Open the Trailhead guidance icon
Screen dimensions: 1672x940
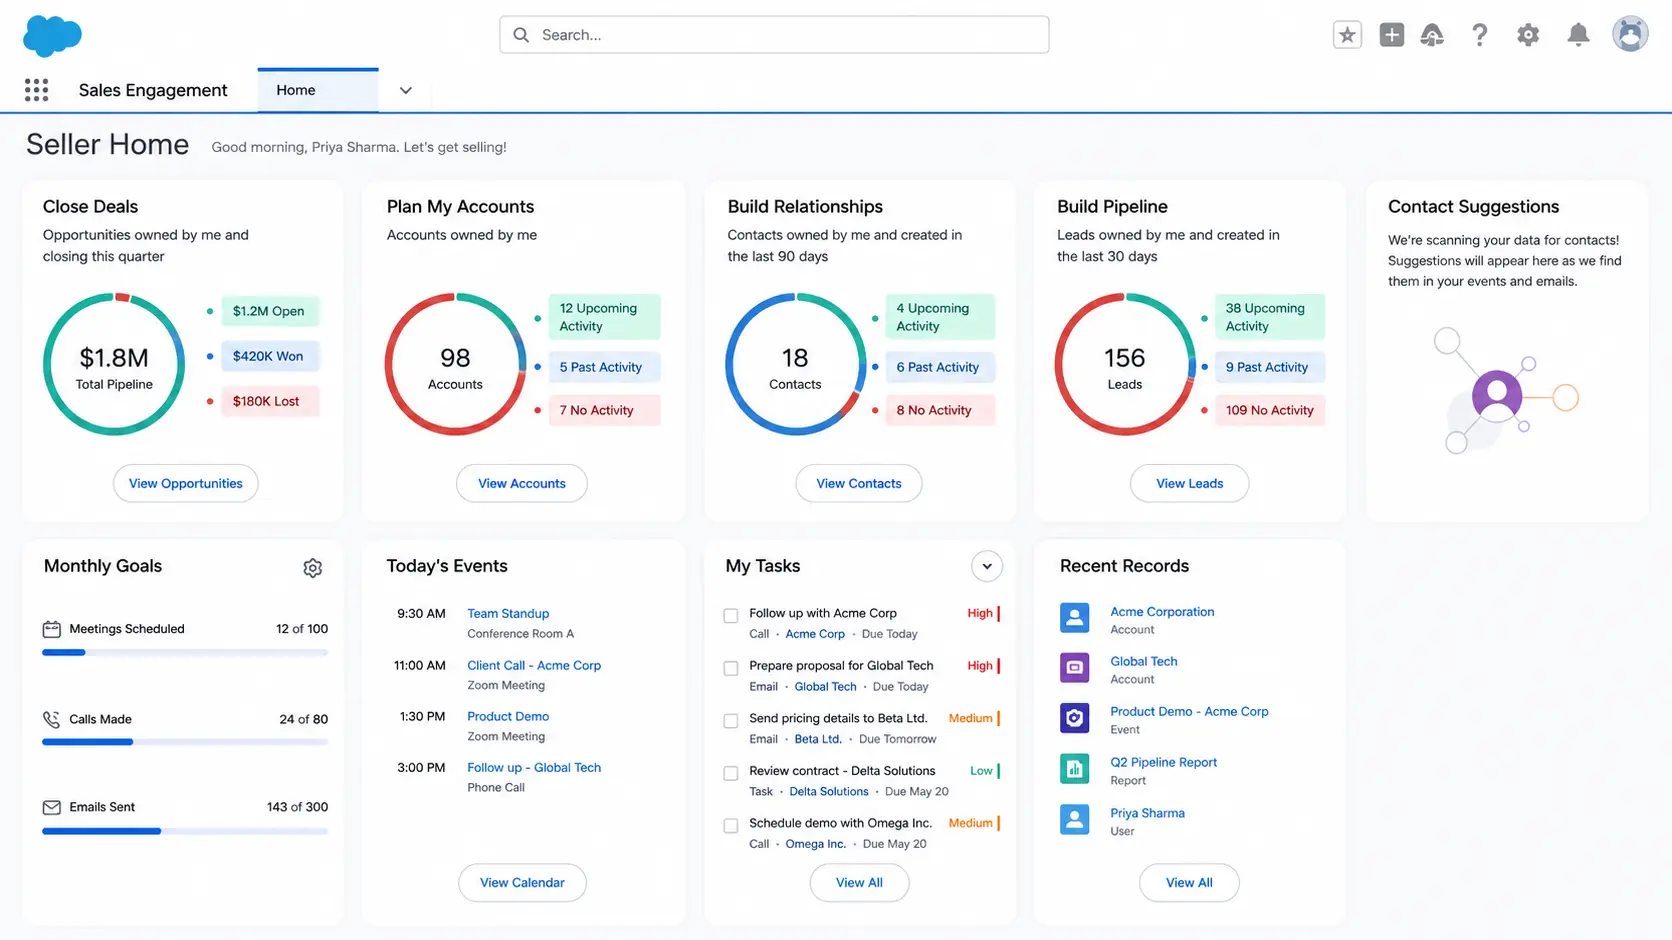pos(1432,35)
